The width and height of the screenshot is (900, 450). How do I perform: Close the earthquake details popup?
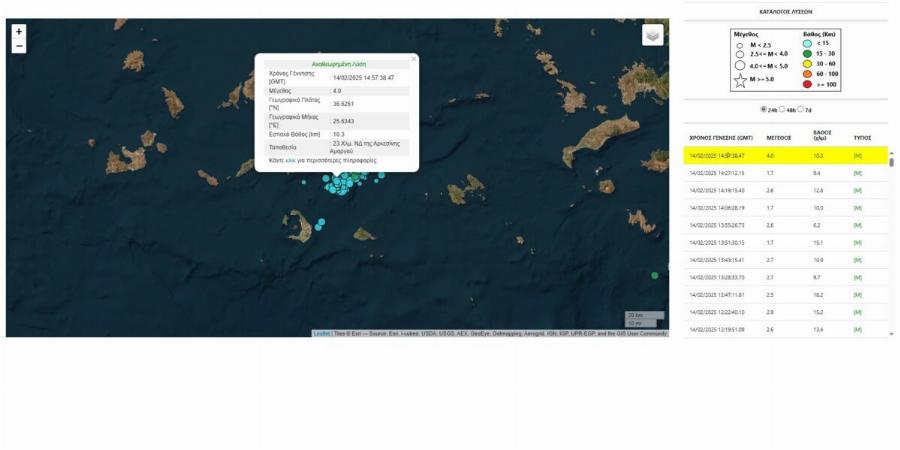point(413,59)
